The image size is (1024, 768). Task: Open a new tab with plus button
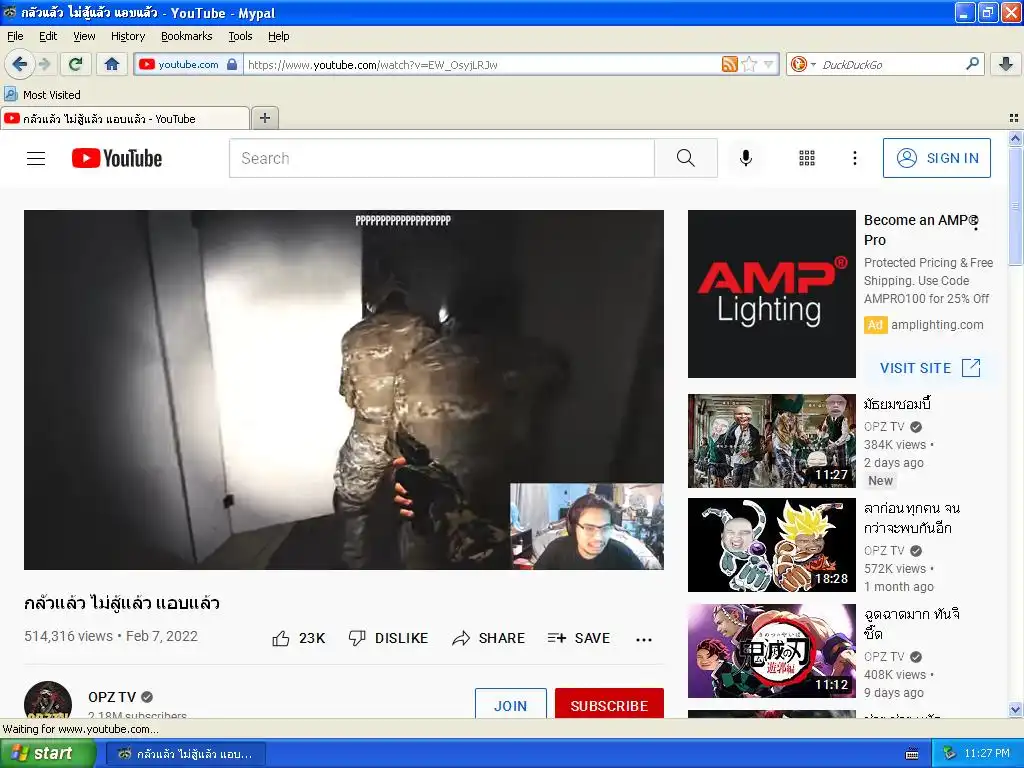pyautogui.click(x=264, y=118)
